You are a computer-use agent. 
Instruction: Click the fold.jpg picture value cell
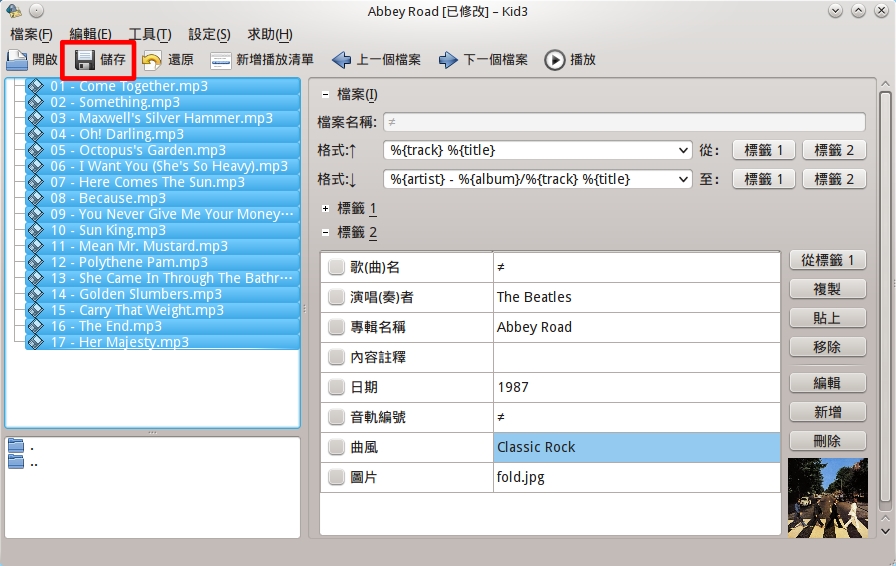637,477
